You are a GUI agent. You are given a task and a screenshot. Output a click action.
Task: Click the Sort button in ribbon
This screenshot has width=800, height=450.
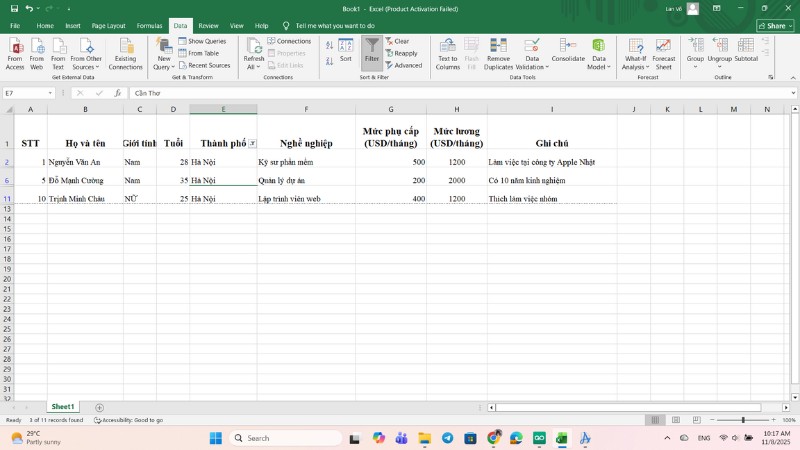click(345, 51)
